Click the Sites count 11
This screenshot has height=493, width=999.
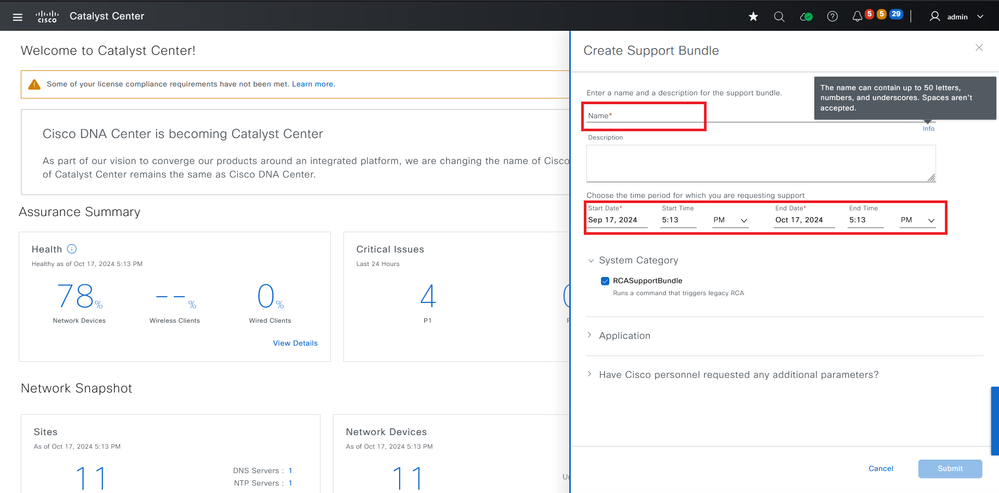click(90, 478)
